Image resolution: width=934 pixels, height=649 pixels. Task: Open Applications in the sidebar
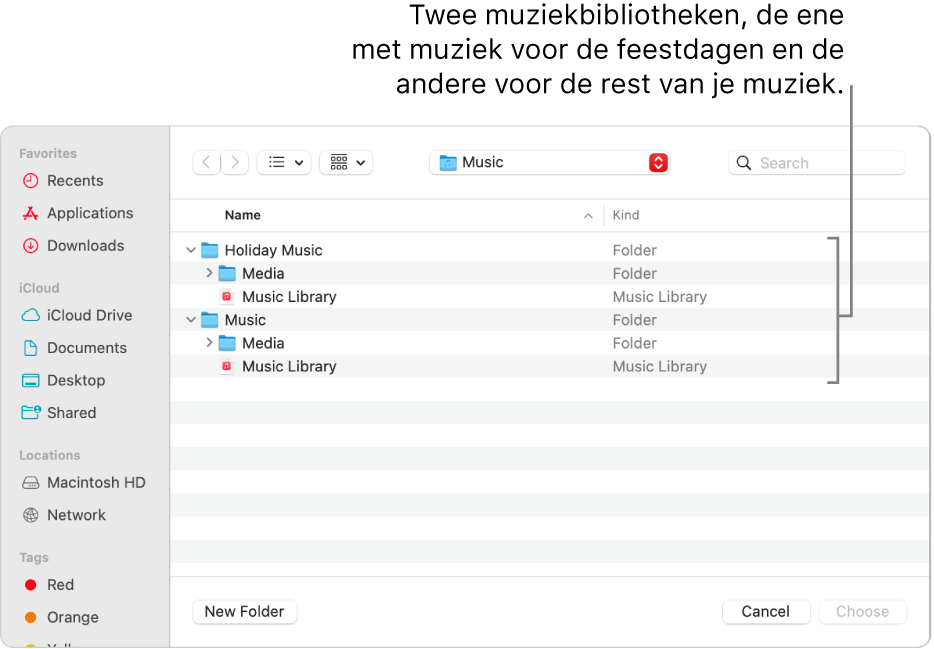point(89,213)
